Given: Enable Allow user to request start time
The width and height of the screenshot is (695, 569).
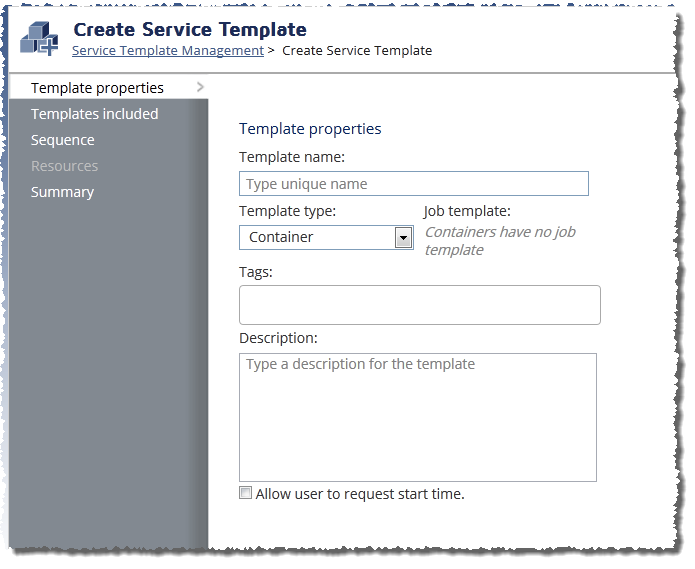Looking at the screenshot, I should [x=246, y=493].
